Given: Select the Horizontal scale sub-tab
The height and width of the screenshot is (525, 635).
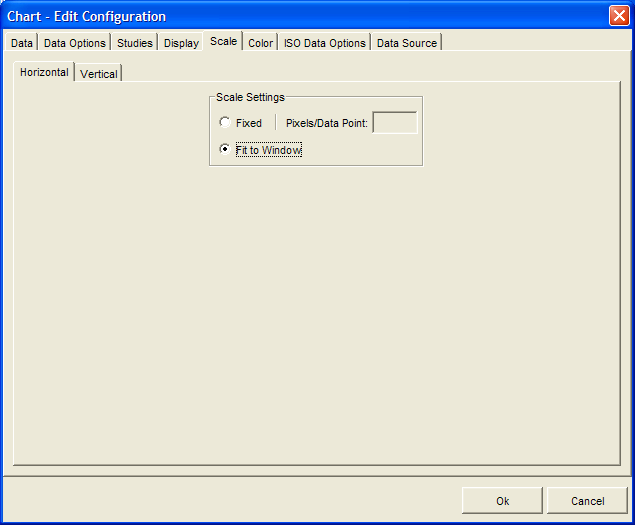Looking at the screenshot, I should coord(44,72).
